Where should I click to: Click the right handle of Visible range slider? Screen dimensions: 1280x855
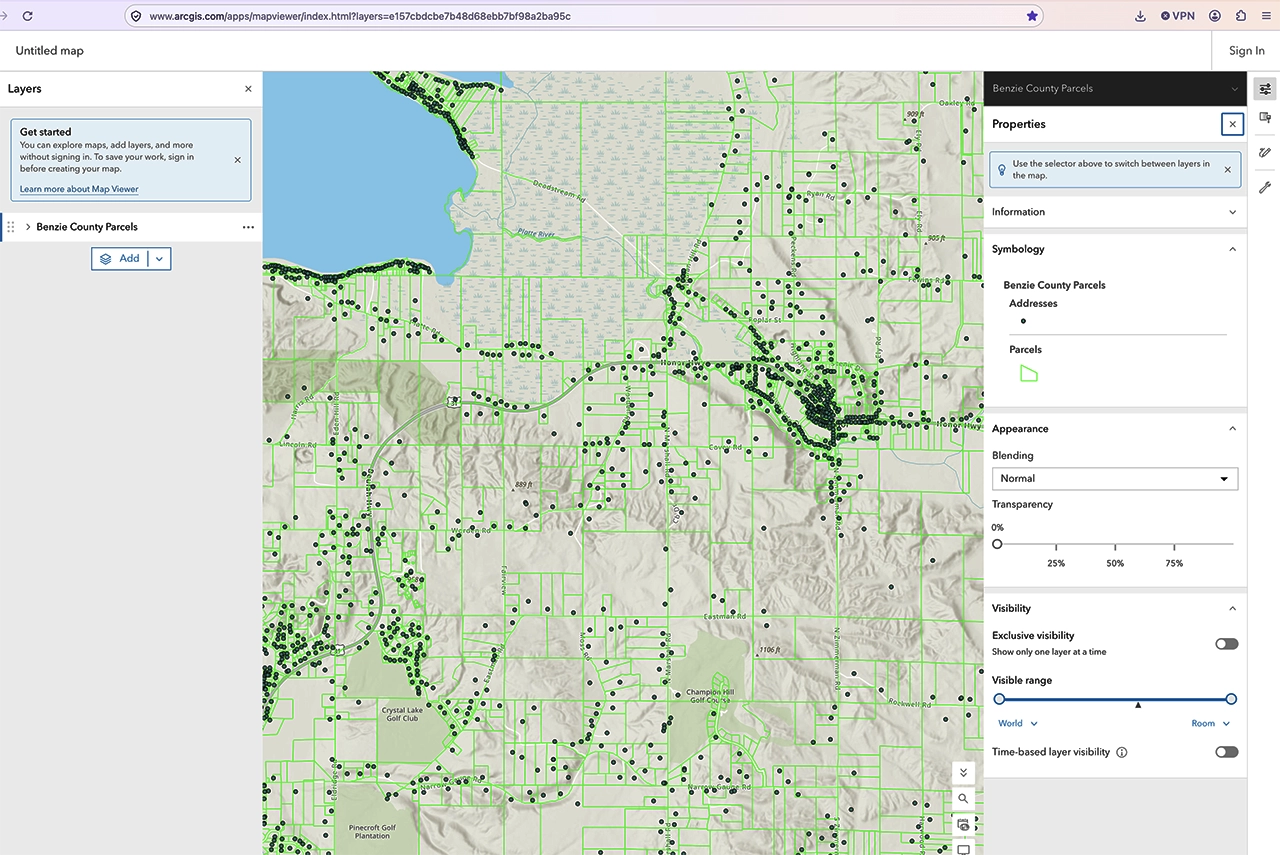tap(1231, 699)
